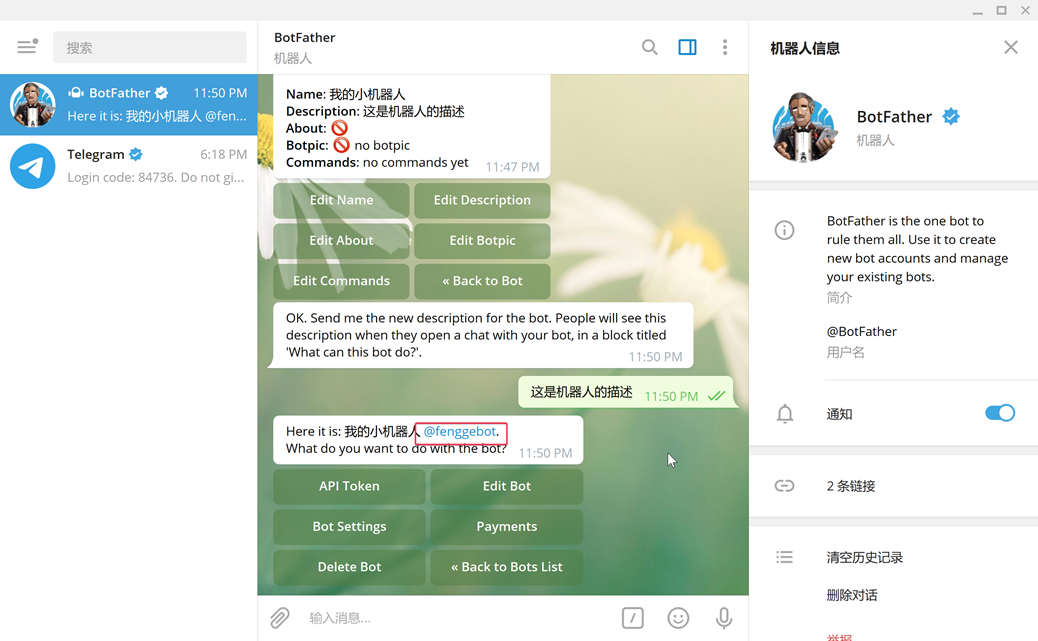Select 删除对话 to delete the chat
The height and width of the screenshot is (641, 1038).
click(x=852, y=595)
